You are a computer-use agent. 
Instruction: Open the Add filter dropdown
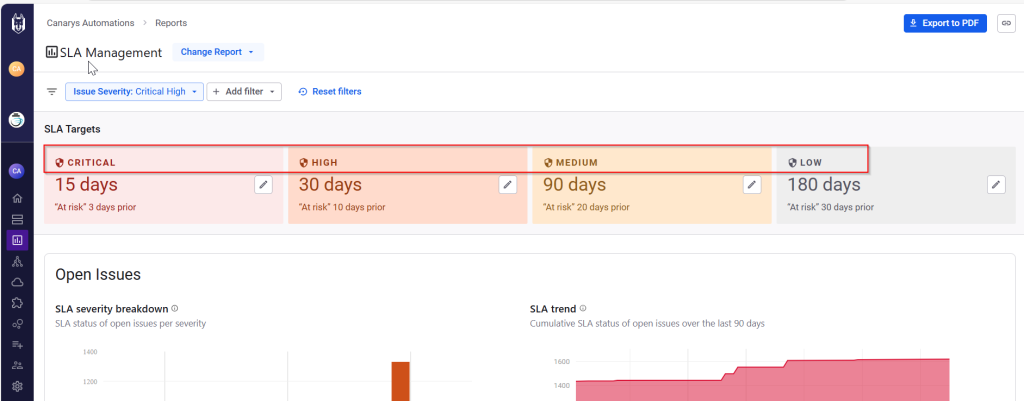244,91
